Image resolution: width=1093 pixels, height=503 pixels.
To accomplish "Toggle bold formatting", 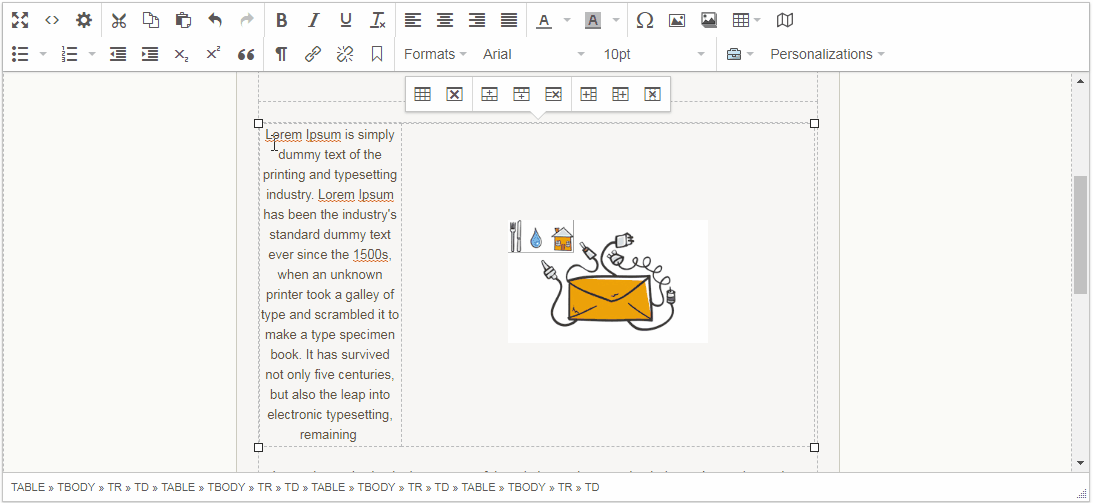I will 281,20.
